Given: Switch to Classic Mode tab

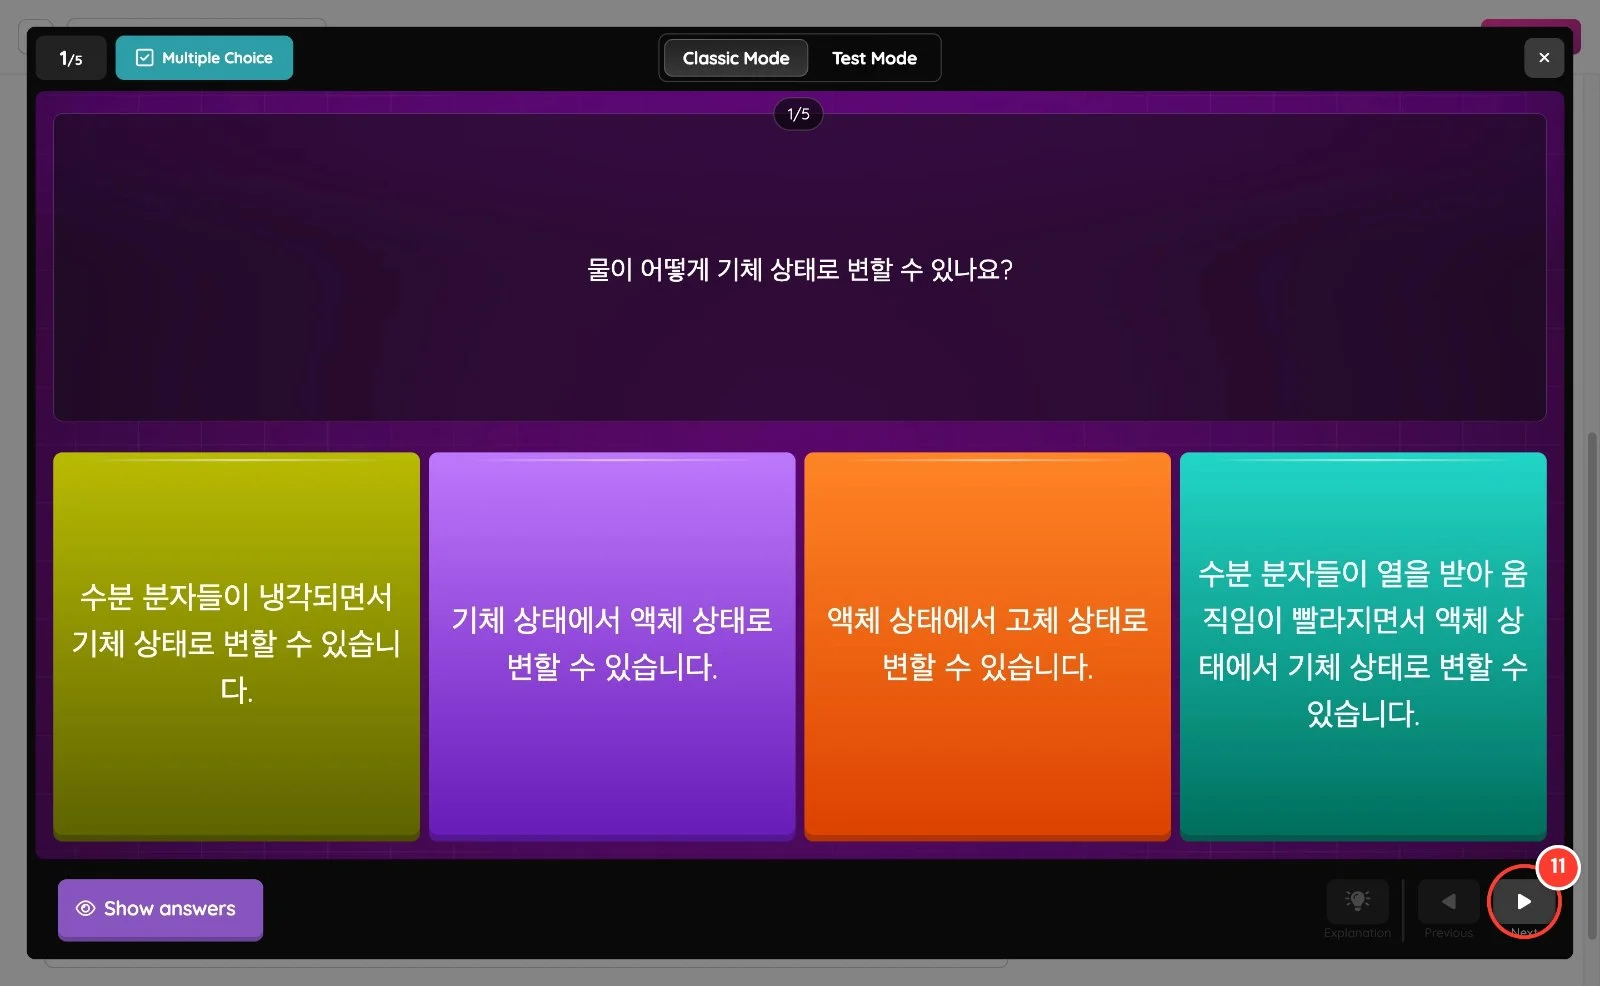Looking at the screenshot, I should [x=736, y=58].
